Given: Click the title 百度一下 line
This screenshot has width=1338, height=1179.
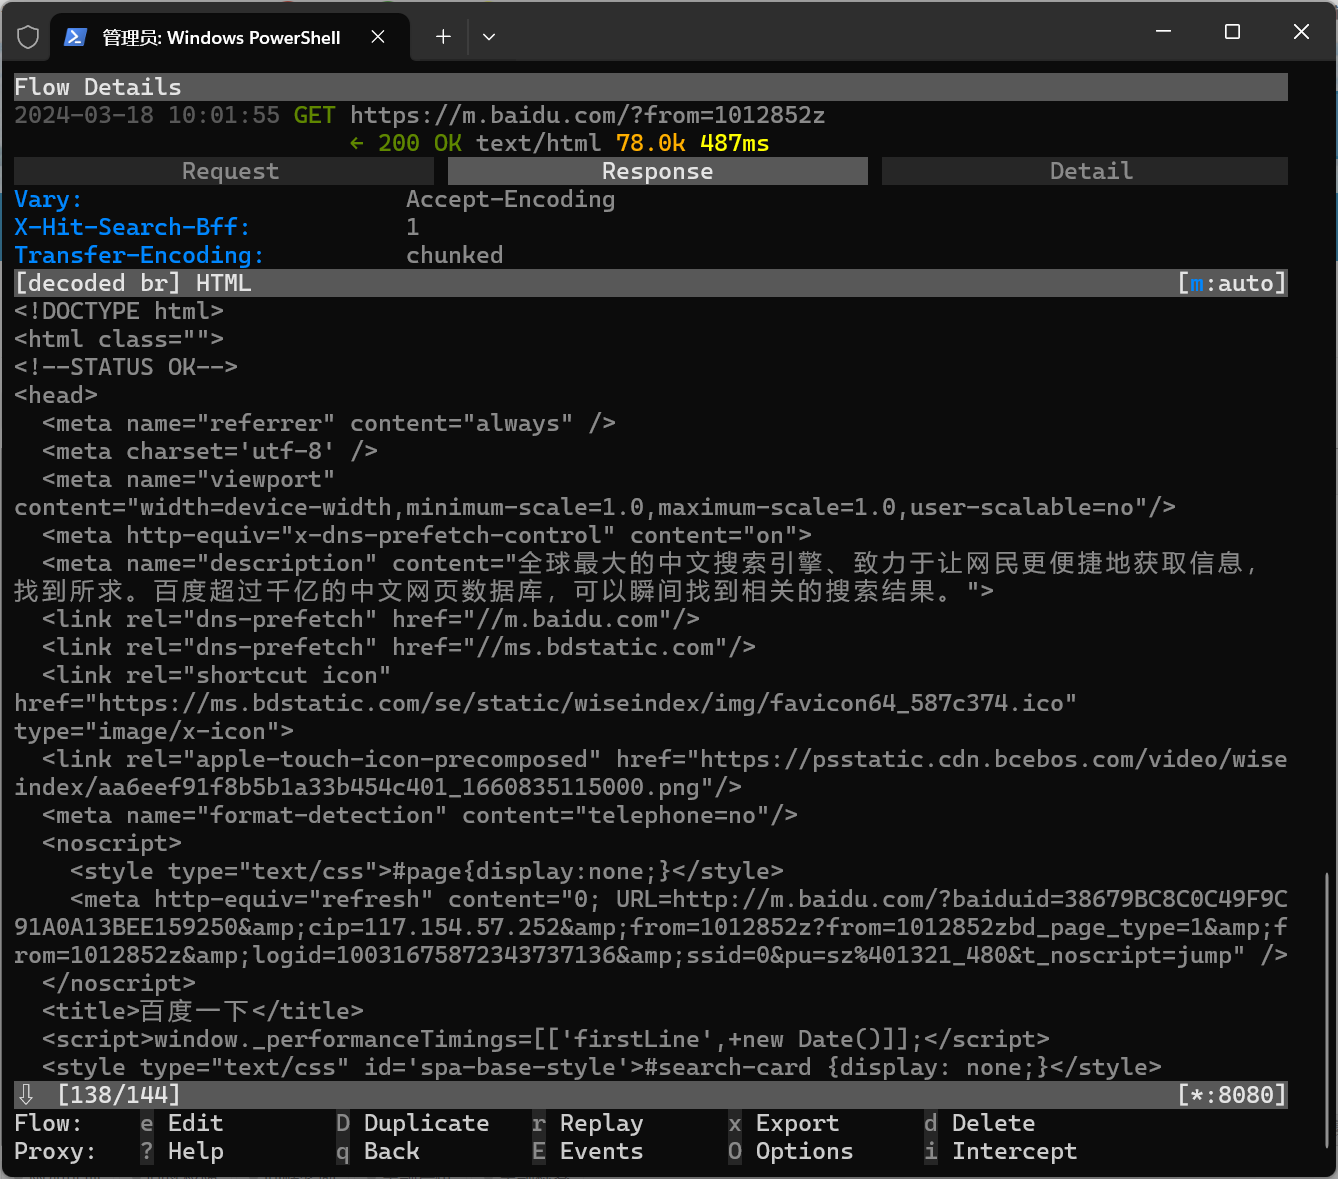Looking at the screenshot, I should tap(203, 1011).
